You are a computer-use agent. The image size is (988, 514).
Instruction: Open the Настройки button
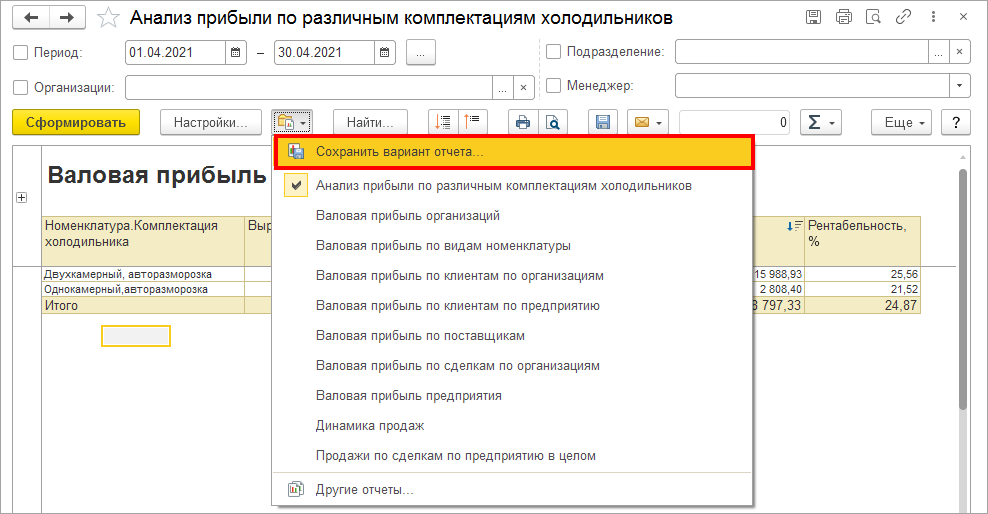click(x=210, y=122)
